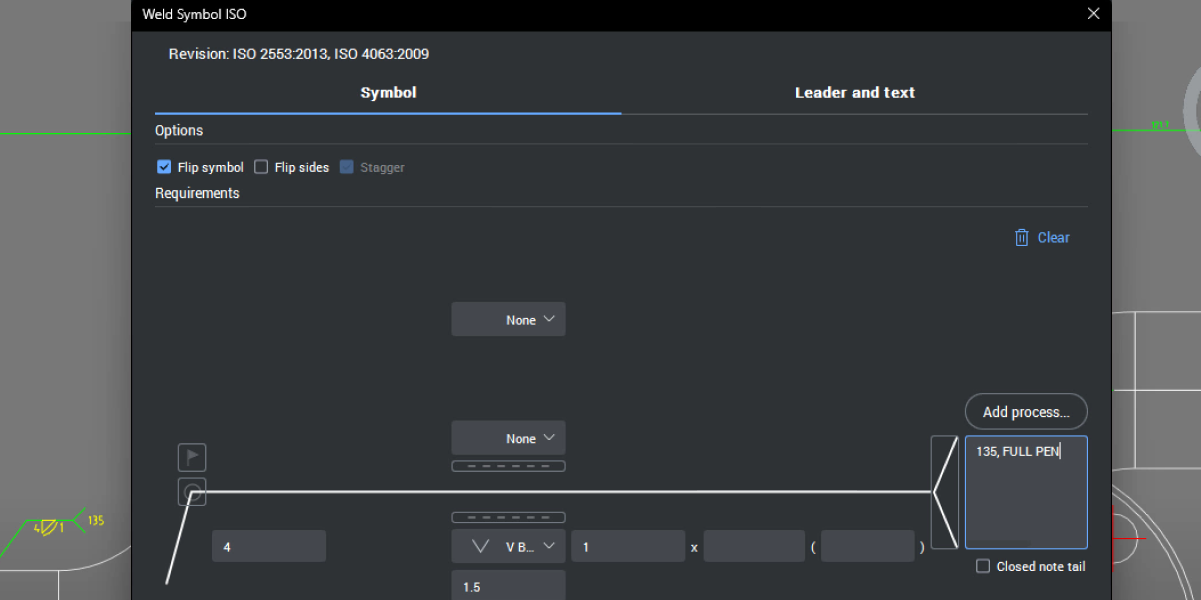Open the V Butt weld type dropdown
The width and height of the screenshot is (1201, 600).
508,547
